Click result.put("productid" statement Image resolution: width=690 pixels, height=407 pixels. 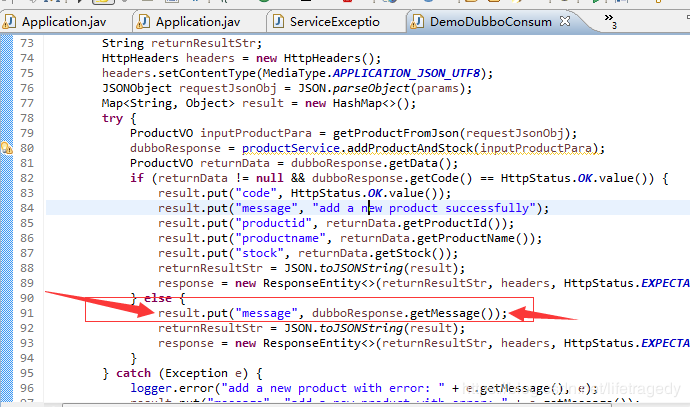pos(336,223)
